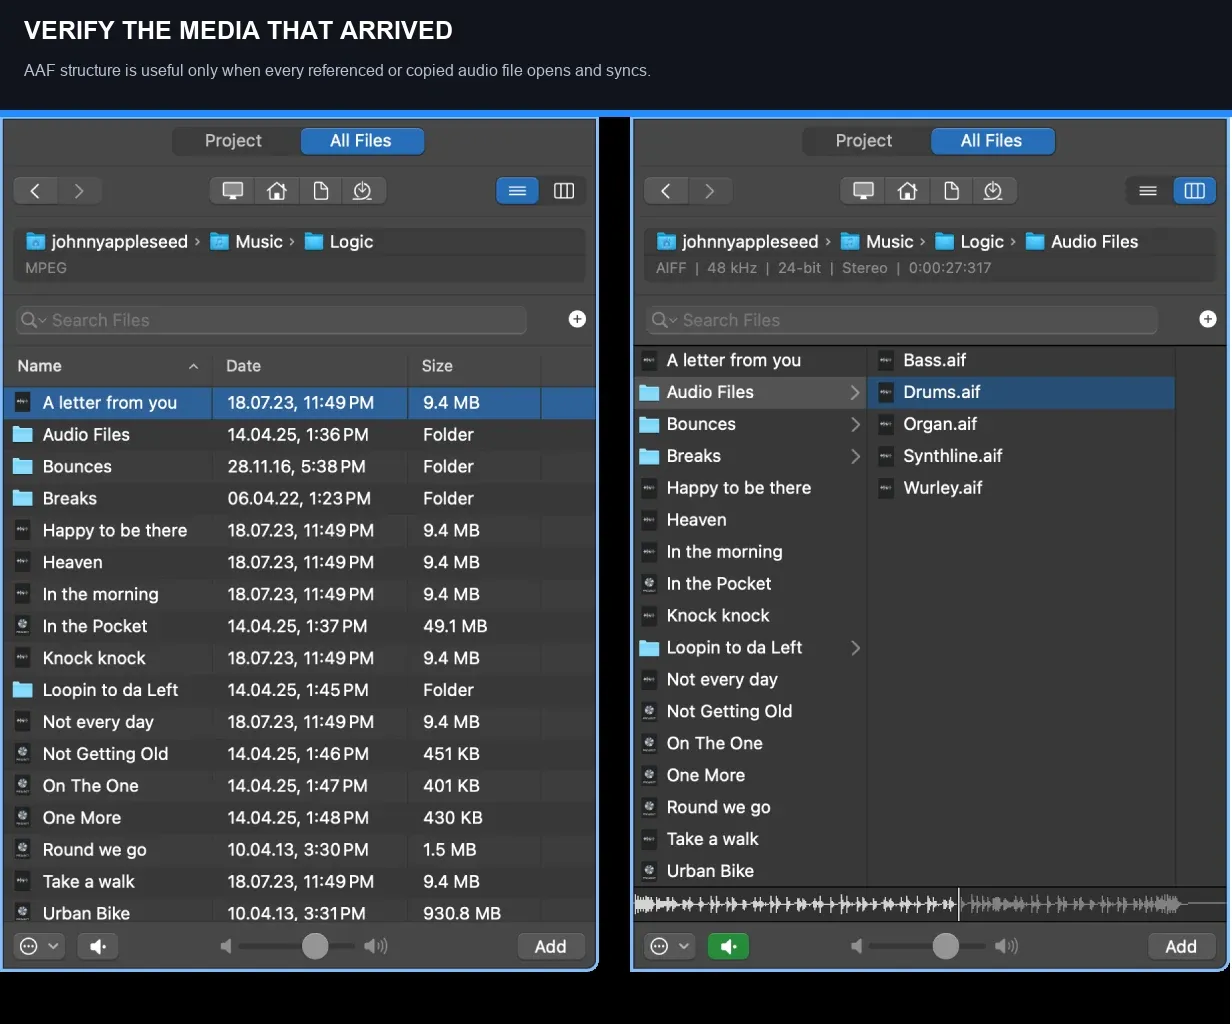Expand Bounces folder chevron in right panel

coord(855,425)
